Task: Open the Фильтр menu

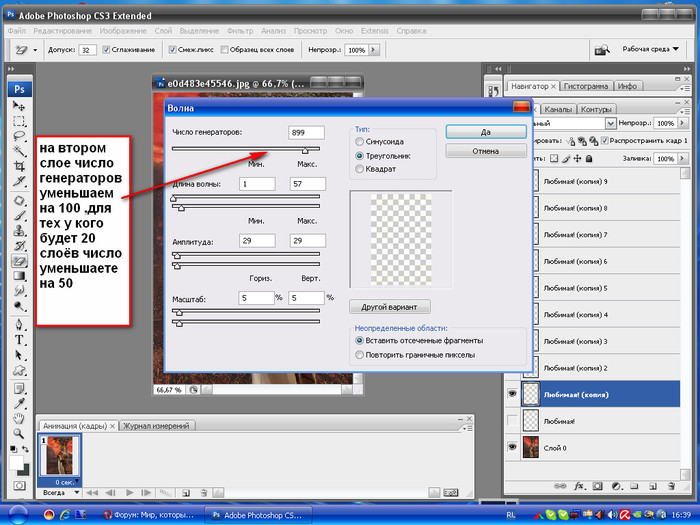Action: pyautogui.click(x=240, y=31)
